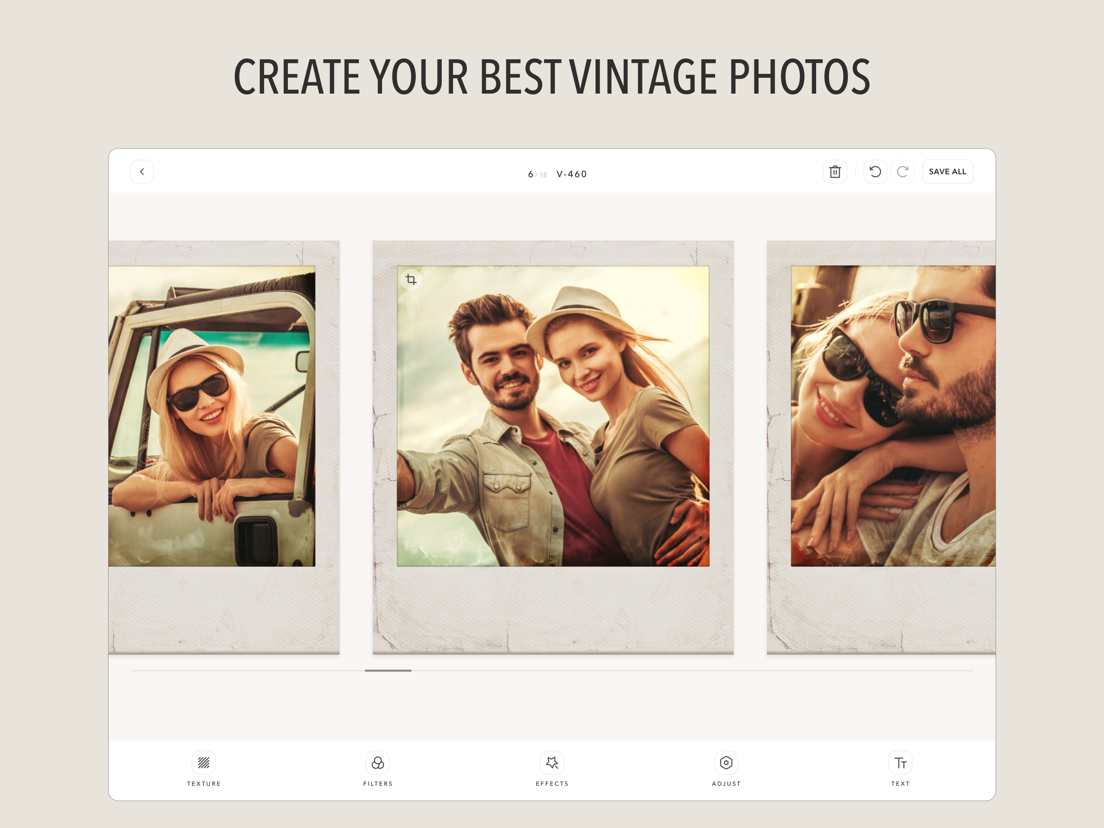Open the Effects panel
Viewport: 1104px width, 828px height.
[x=552, y=766]
